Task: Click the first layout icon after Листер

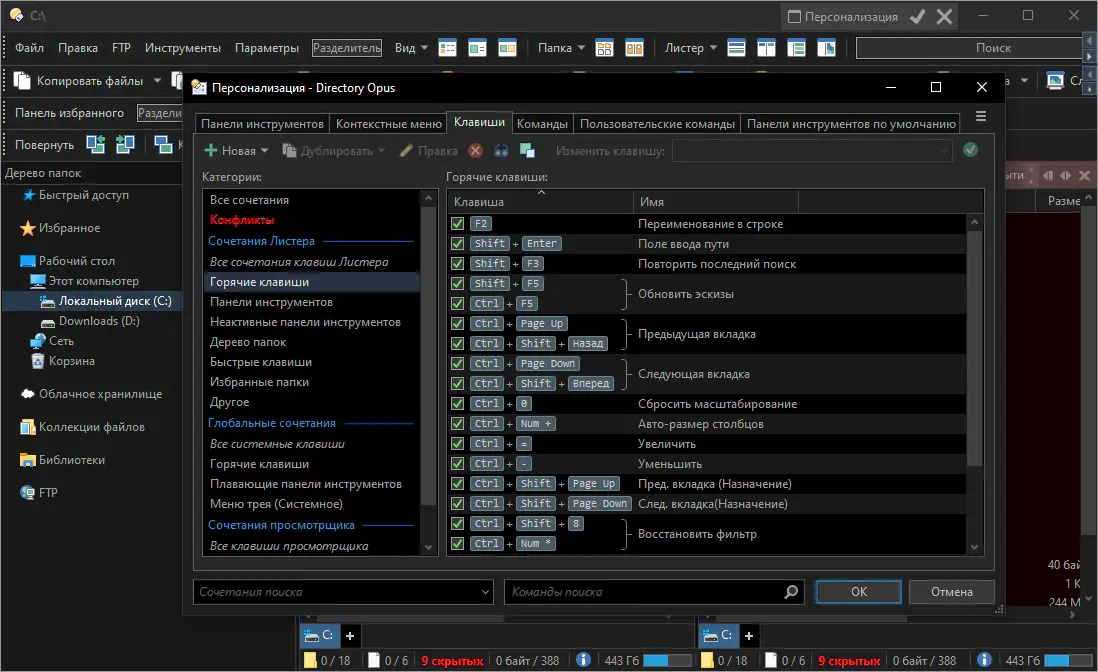Action: tap(737, 48)
